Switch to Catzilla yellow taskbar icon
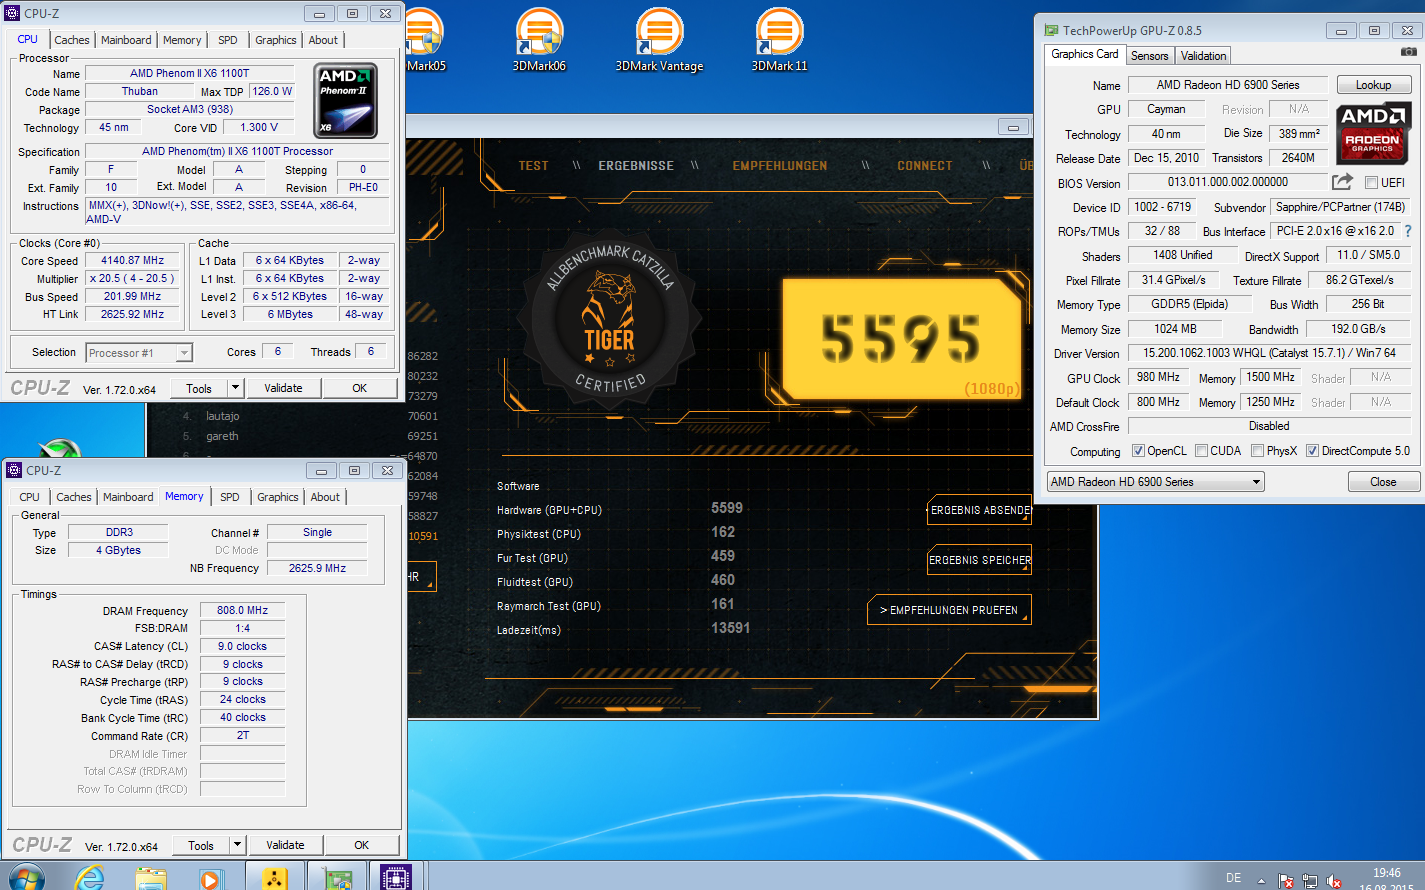Screen dimensions: 1425x890 [x=275, y=877]
